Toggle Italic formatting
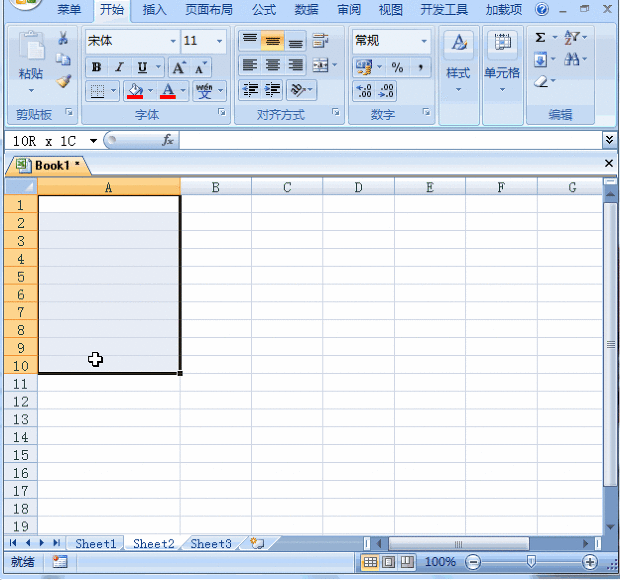The image size is (620, 580). 119,67
